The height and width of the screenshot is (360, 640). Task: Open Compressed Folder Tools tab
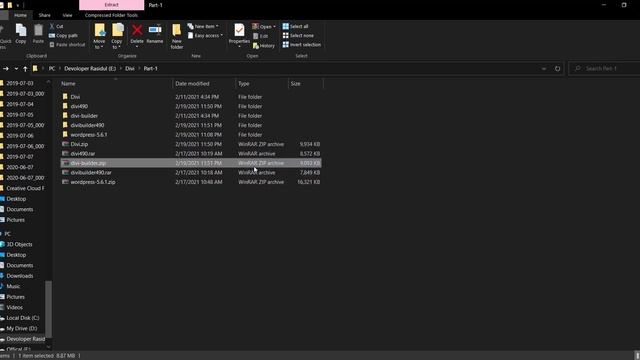point(111,15)
